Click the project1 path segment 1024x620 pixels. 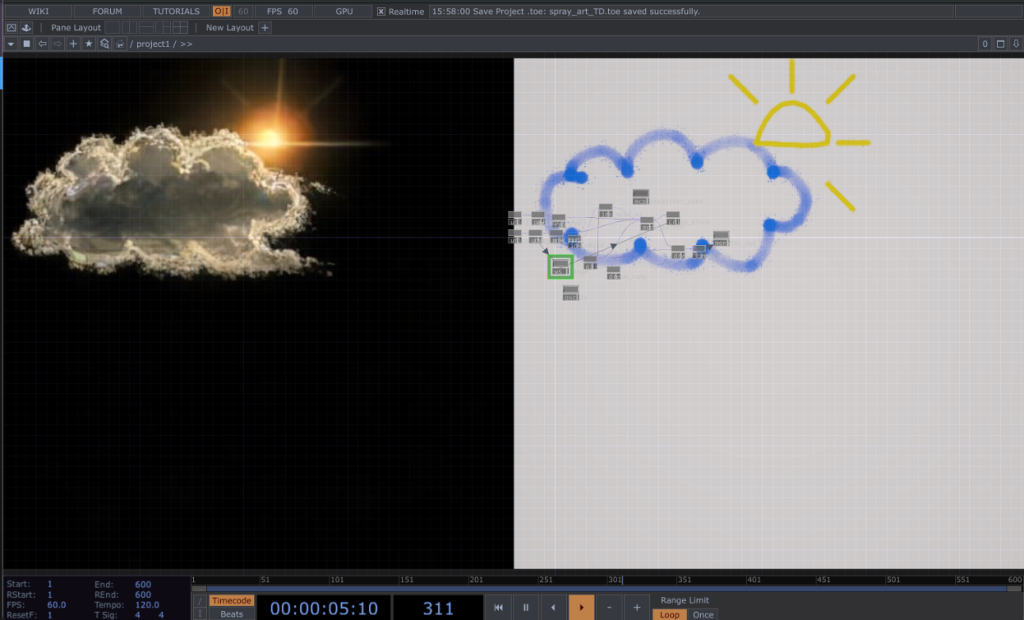tap(153, 44)
